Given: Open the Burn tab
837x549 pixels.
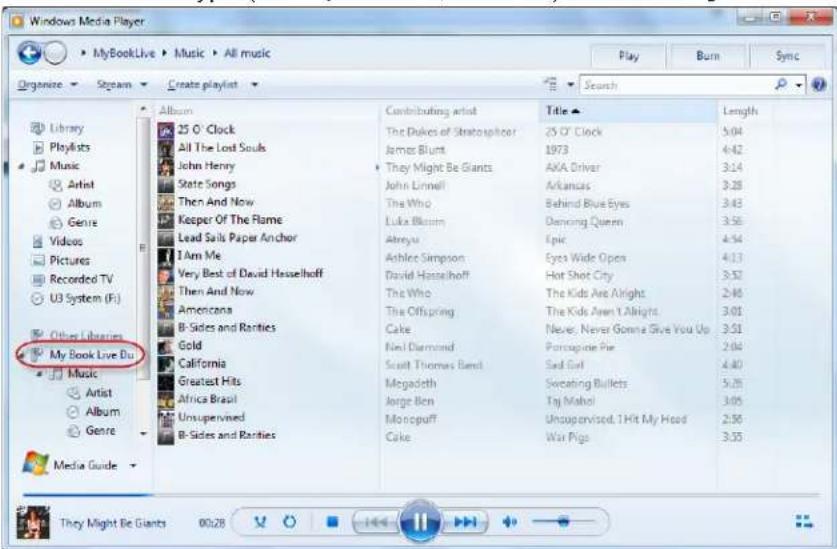Looking at the screenshot, I should (x=707, y=56).
